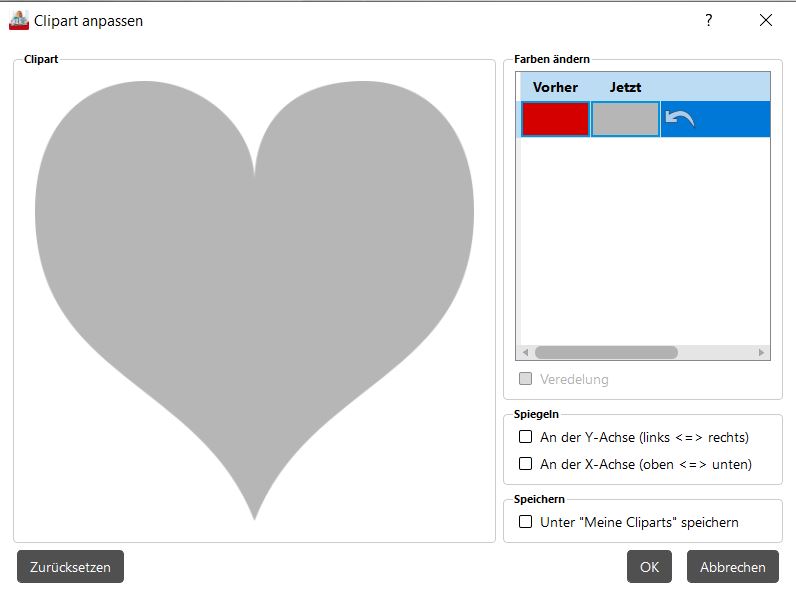Click the Zurücksetzen button

pos(70,567)
